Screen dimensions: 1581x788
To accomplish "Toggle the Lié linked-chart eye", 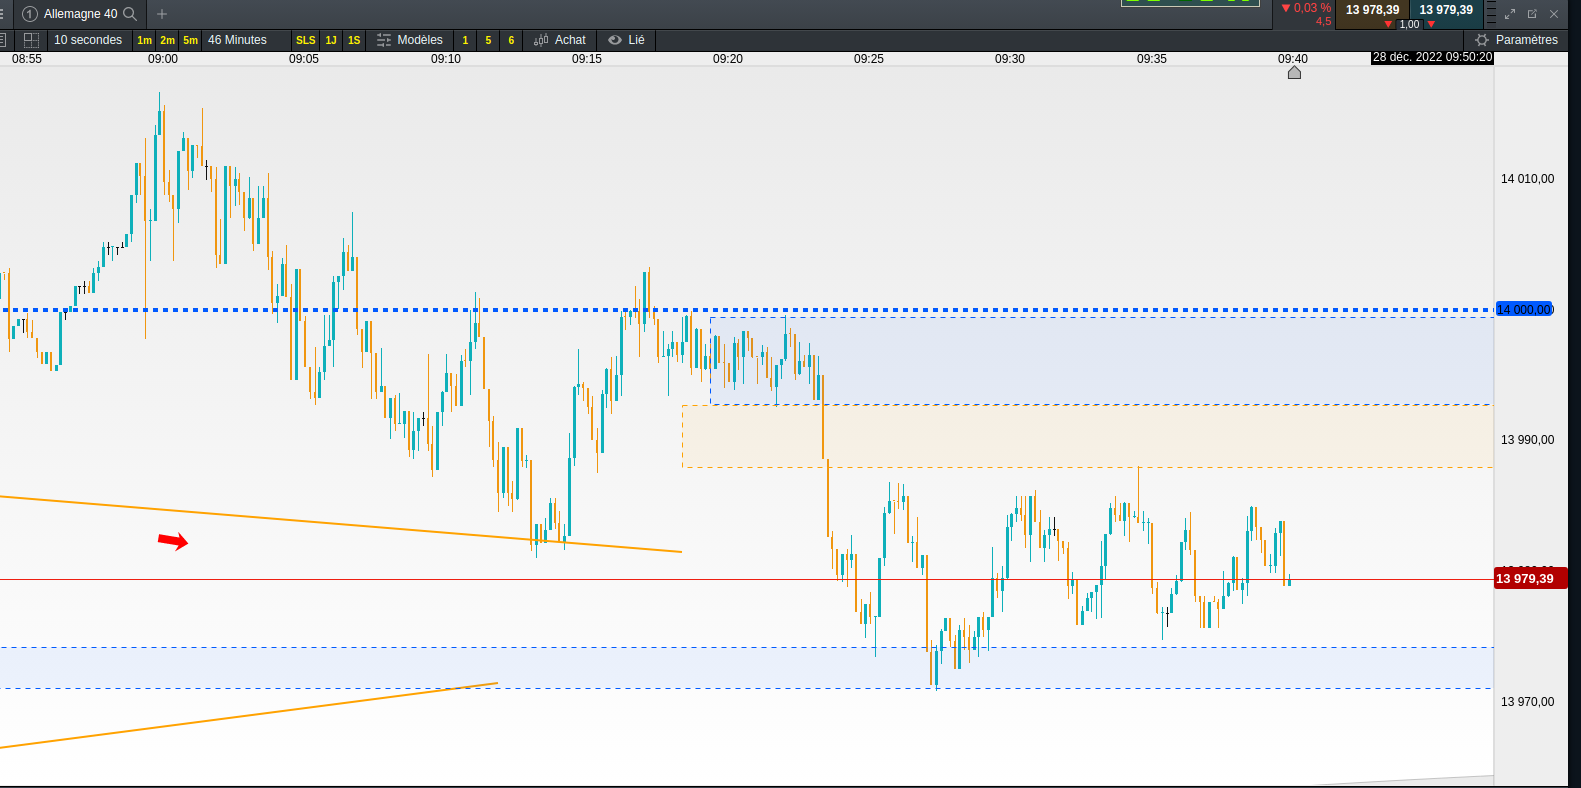I will [627, 40].
